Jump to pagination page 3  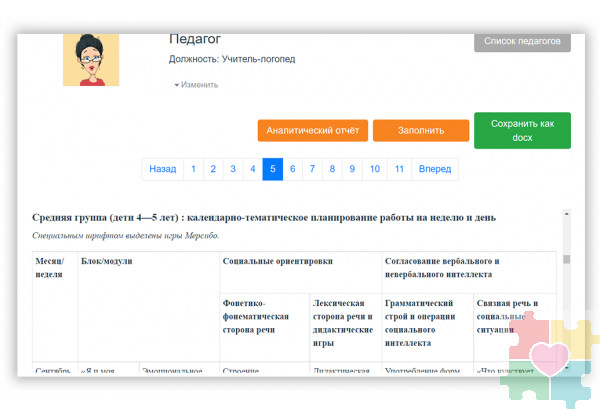click(233, 169)
